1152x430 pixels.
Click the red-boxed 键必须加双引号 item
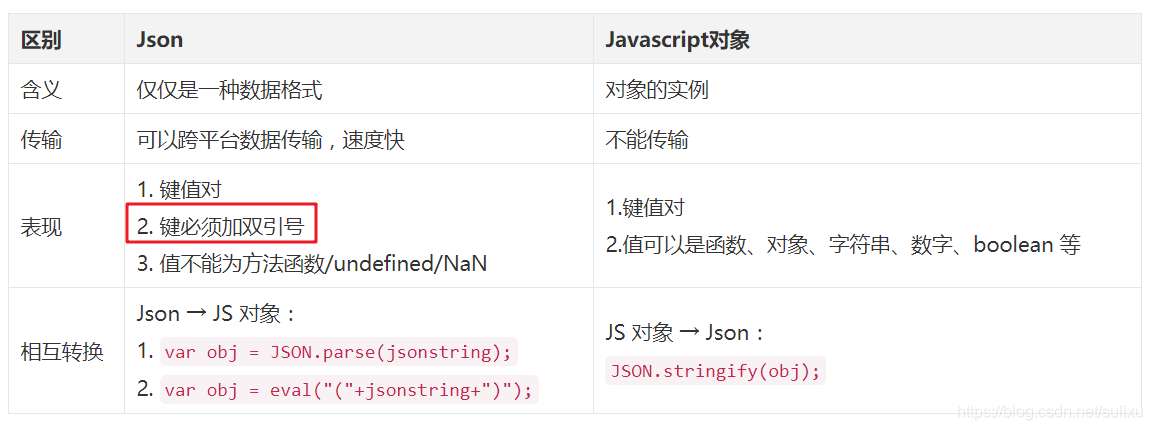220,226
